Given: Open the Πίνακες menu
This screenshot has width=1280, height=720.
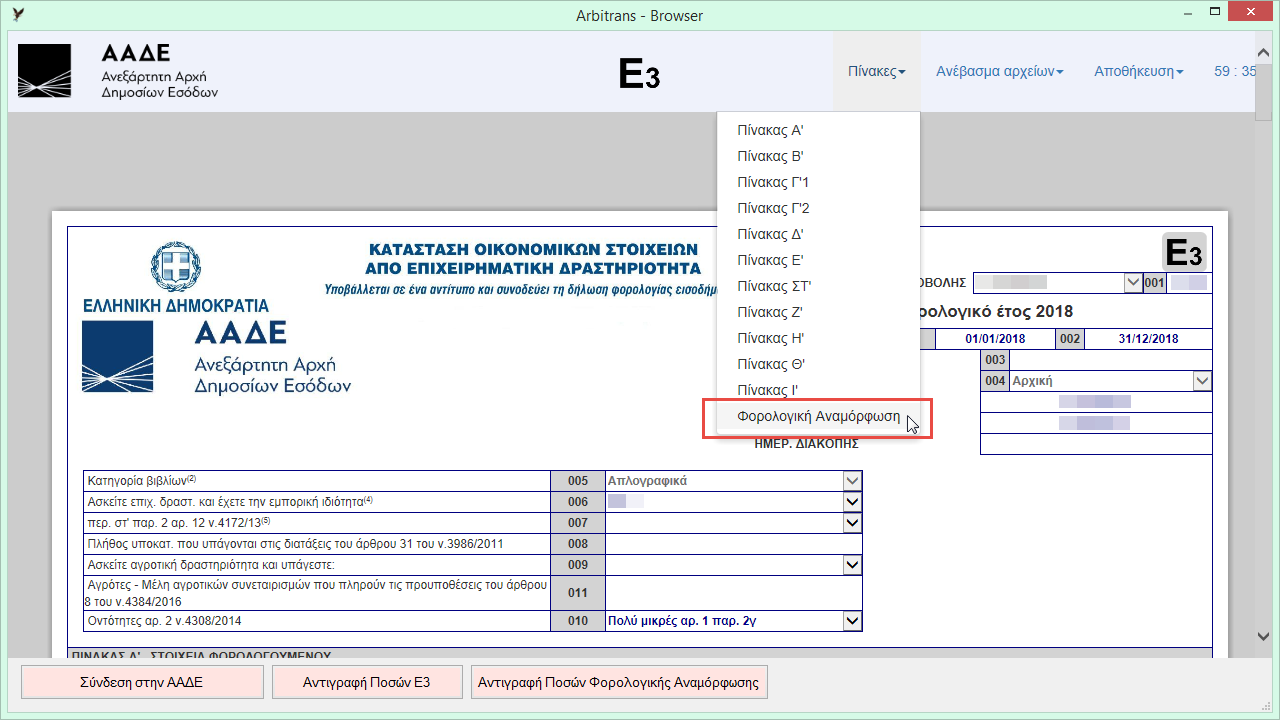Looking at the screenshot, I should (877, 72).
